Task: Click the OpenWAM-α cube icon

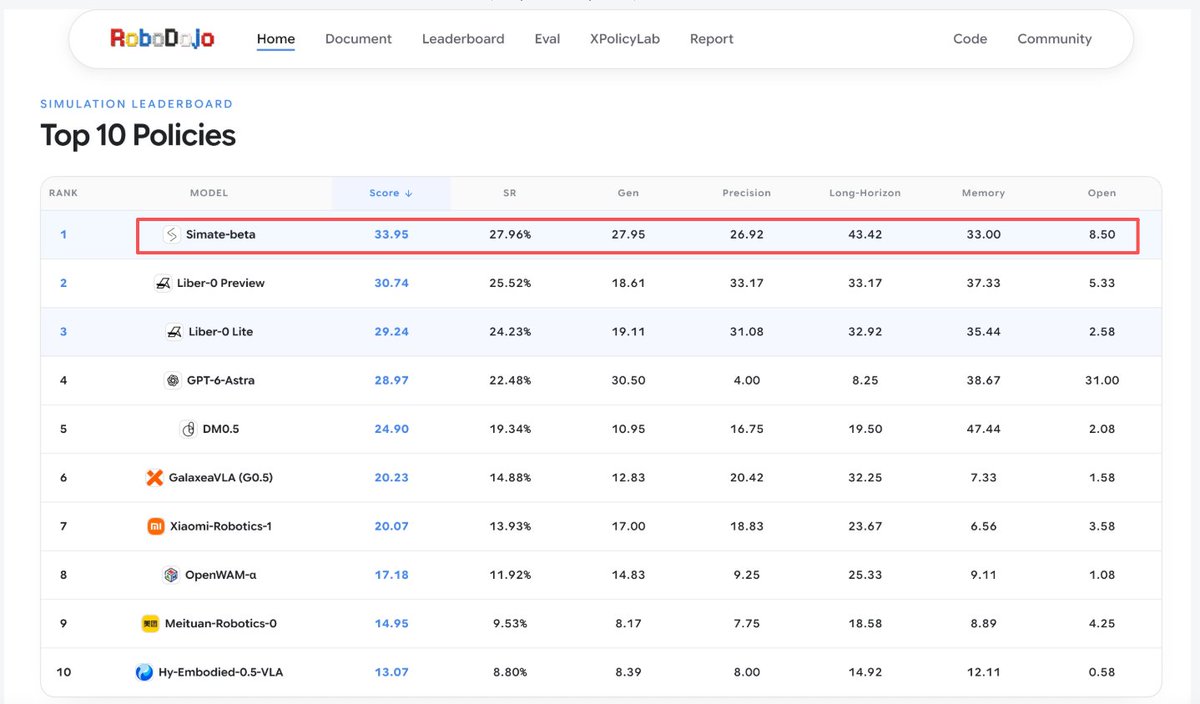Action: click(x=171, y=575)
